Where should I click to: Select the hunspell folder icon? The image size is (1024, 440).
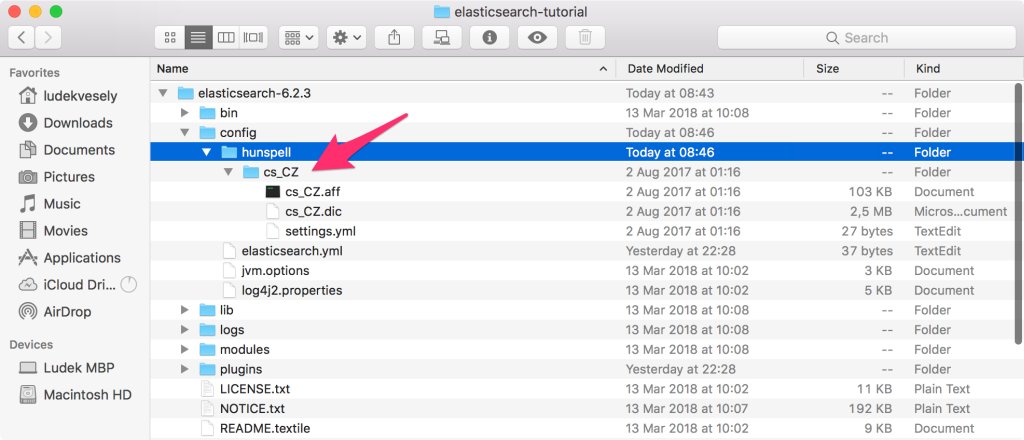click(x=229, y=152)
